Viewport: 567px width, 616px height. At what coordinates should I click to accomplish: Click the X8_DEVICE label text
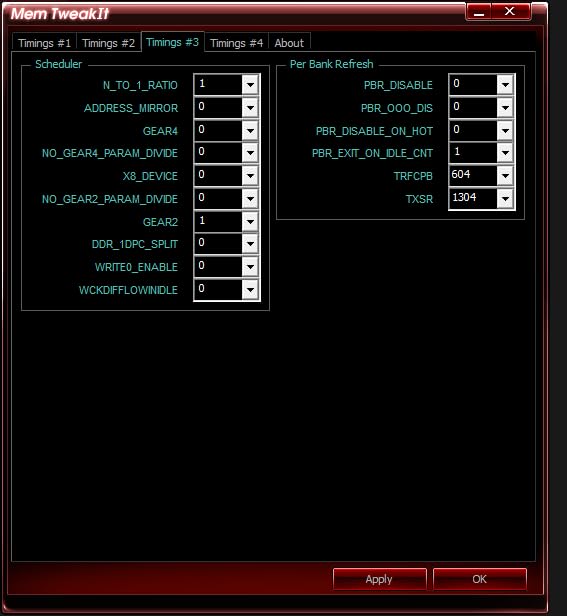click(150, 176)
